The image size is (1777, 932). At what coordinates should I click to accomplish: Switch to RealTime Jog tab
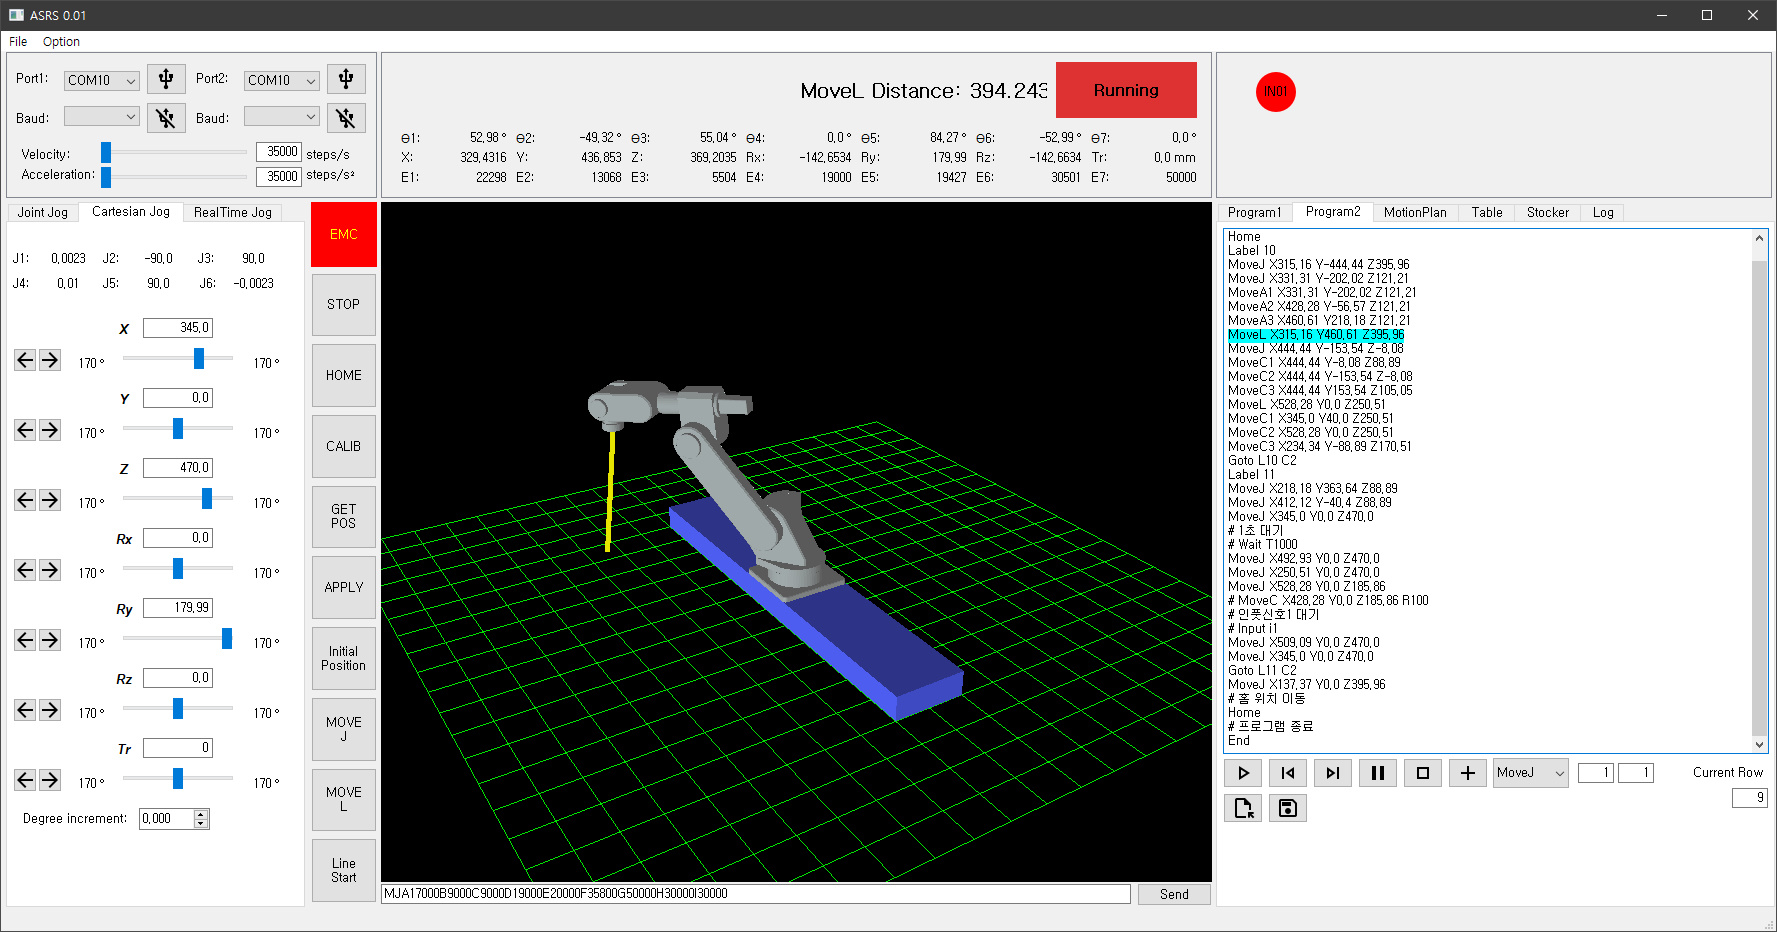coord(233,212)
